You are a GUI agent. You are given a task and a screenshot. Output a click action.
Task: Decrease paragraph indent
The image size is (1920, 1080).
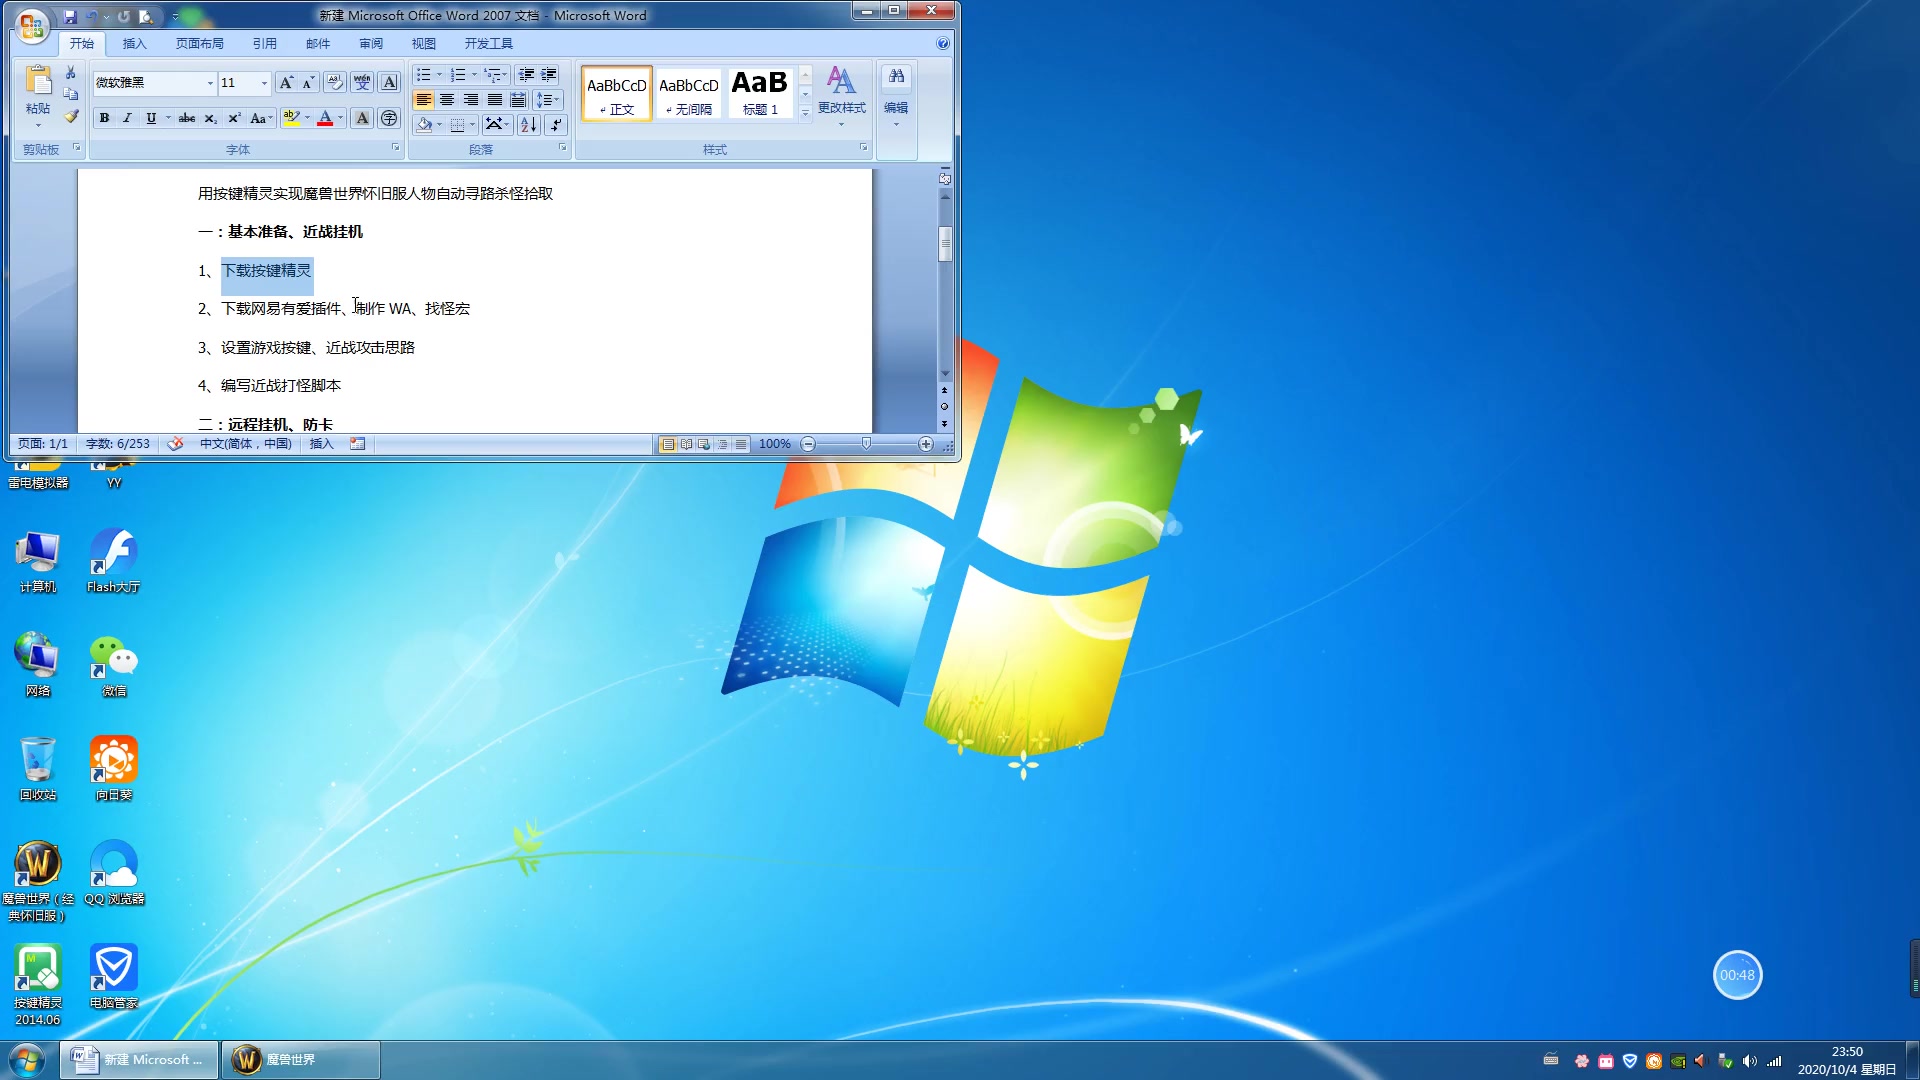coord(526,75)
